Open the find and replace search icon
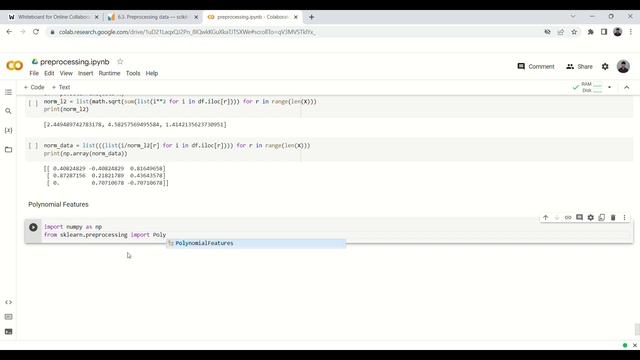Image resolution: width=640 pixels, height=360 pixels. tap(8, 111)
